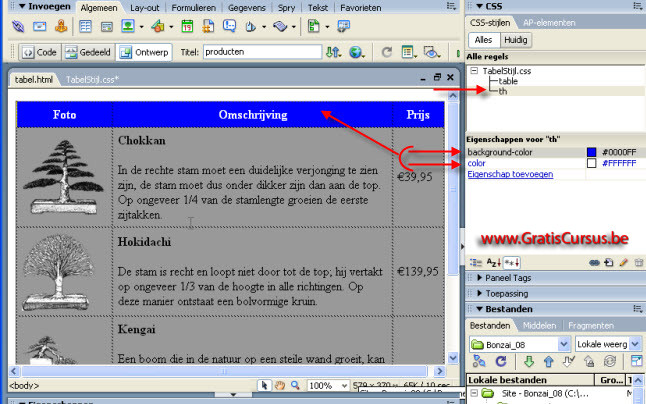The height and width of the screenshot is (404, 646).
Task: Connect to remote host icon in Bestanden
Action: pyautogui.click(x=479, y=362)
